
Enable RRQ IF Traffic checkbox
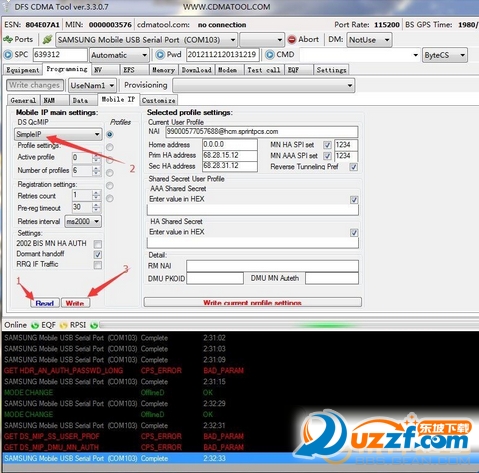[98, 265]
